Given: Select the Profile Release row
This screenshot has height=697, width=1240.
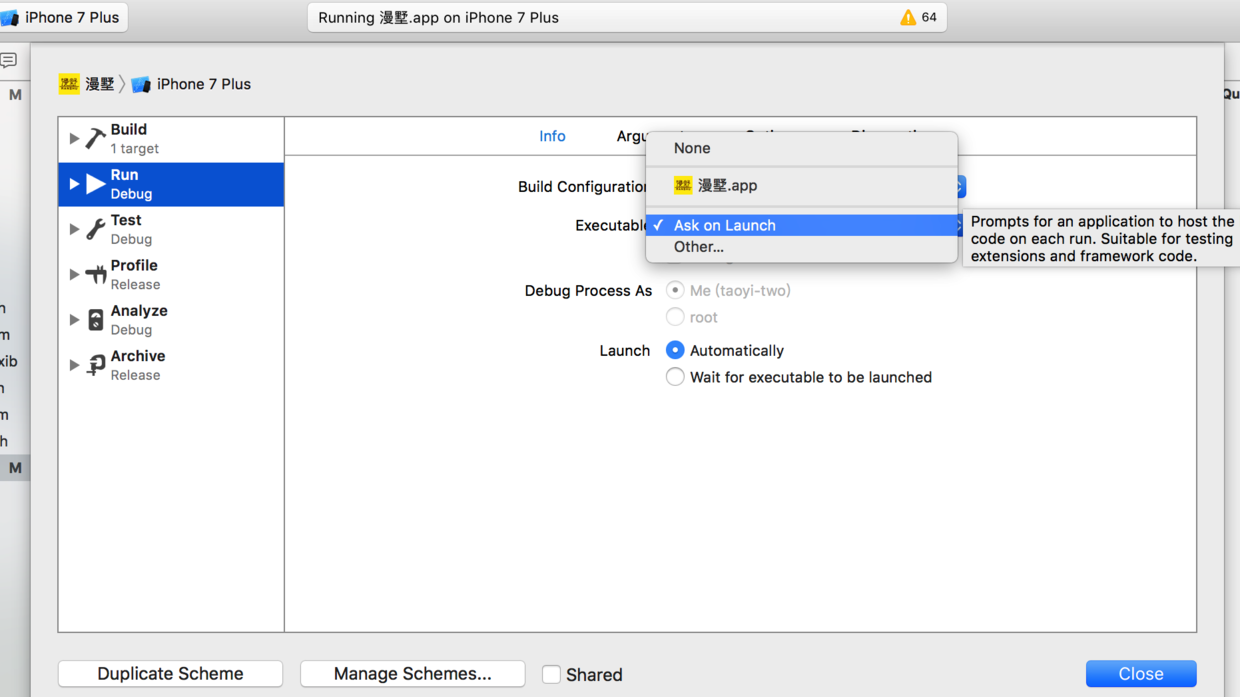Looking at the screenshot, I should pos(171,275).
